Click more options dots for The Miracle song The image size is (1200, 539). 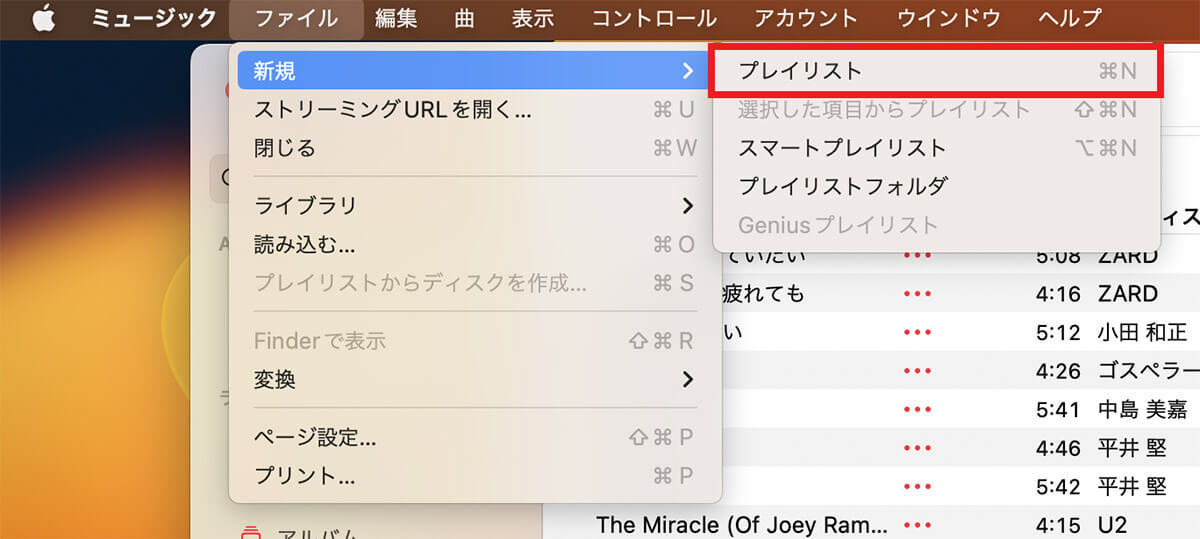coord(917,524)
